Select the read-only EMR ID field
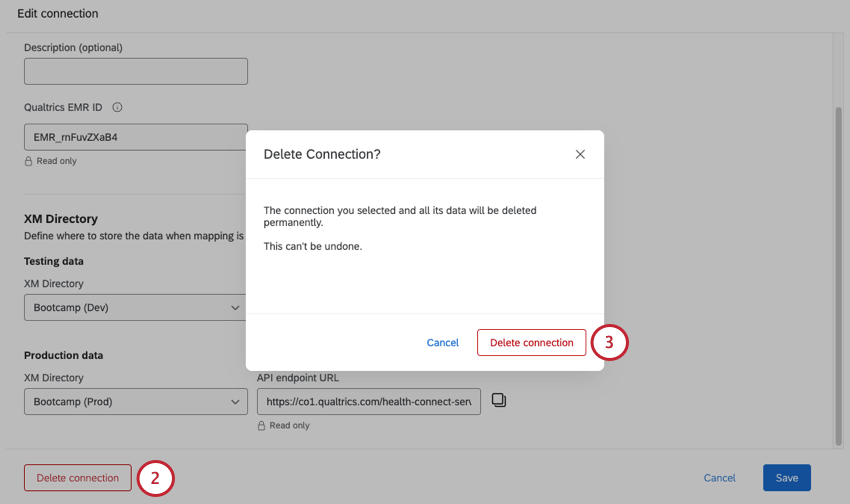This screenshot has height=504, width=850. tap(135, 137)
